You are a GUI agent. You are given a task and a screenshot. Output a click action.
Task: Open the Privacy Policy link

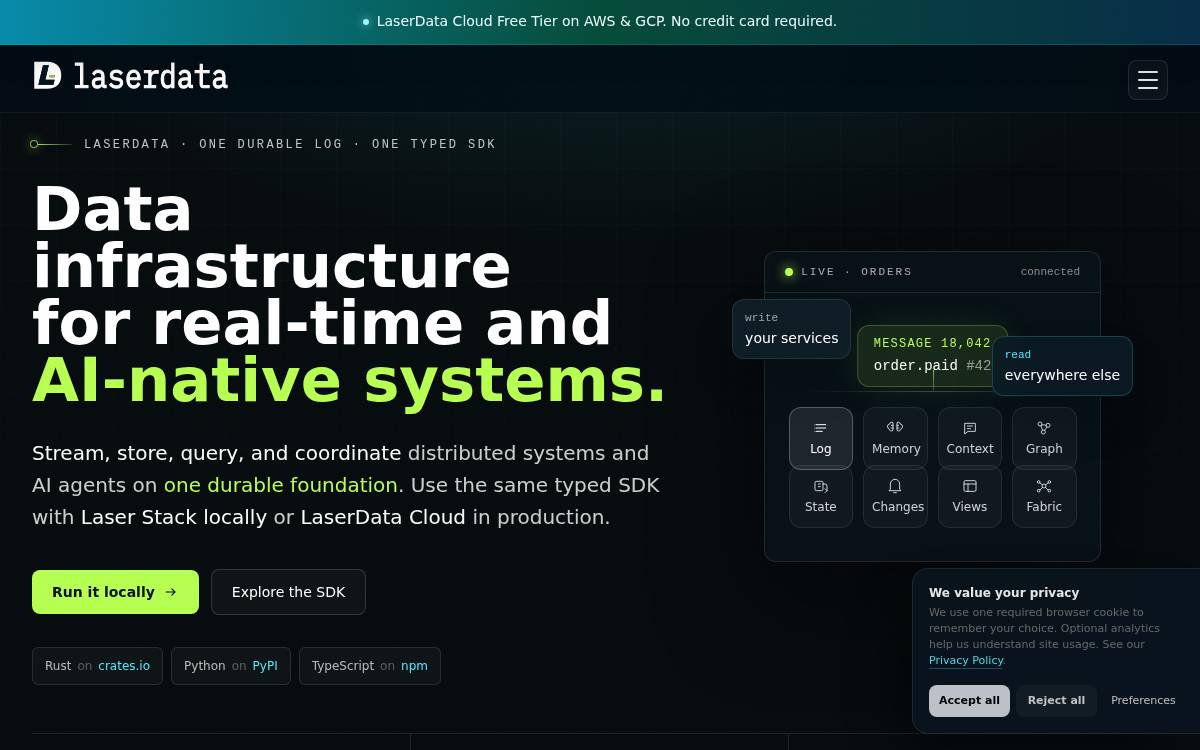pos(966,661)
